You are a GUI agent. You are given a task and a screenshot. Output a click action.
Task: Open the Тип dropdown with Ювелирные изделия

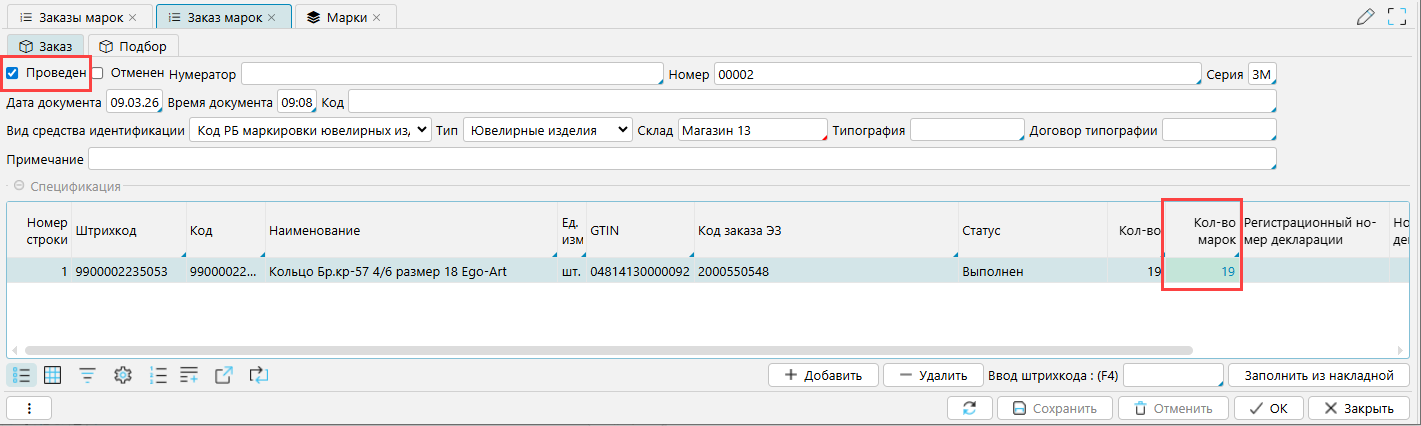pos(548,130)
